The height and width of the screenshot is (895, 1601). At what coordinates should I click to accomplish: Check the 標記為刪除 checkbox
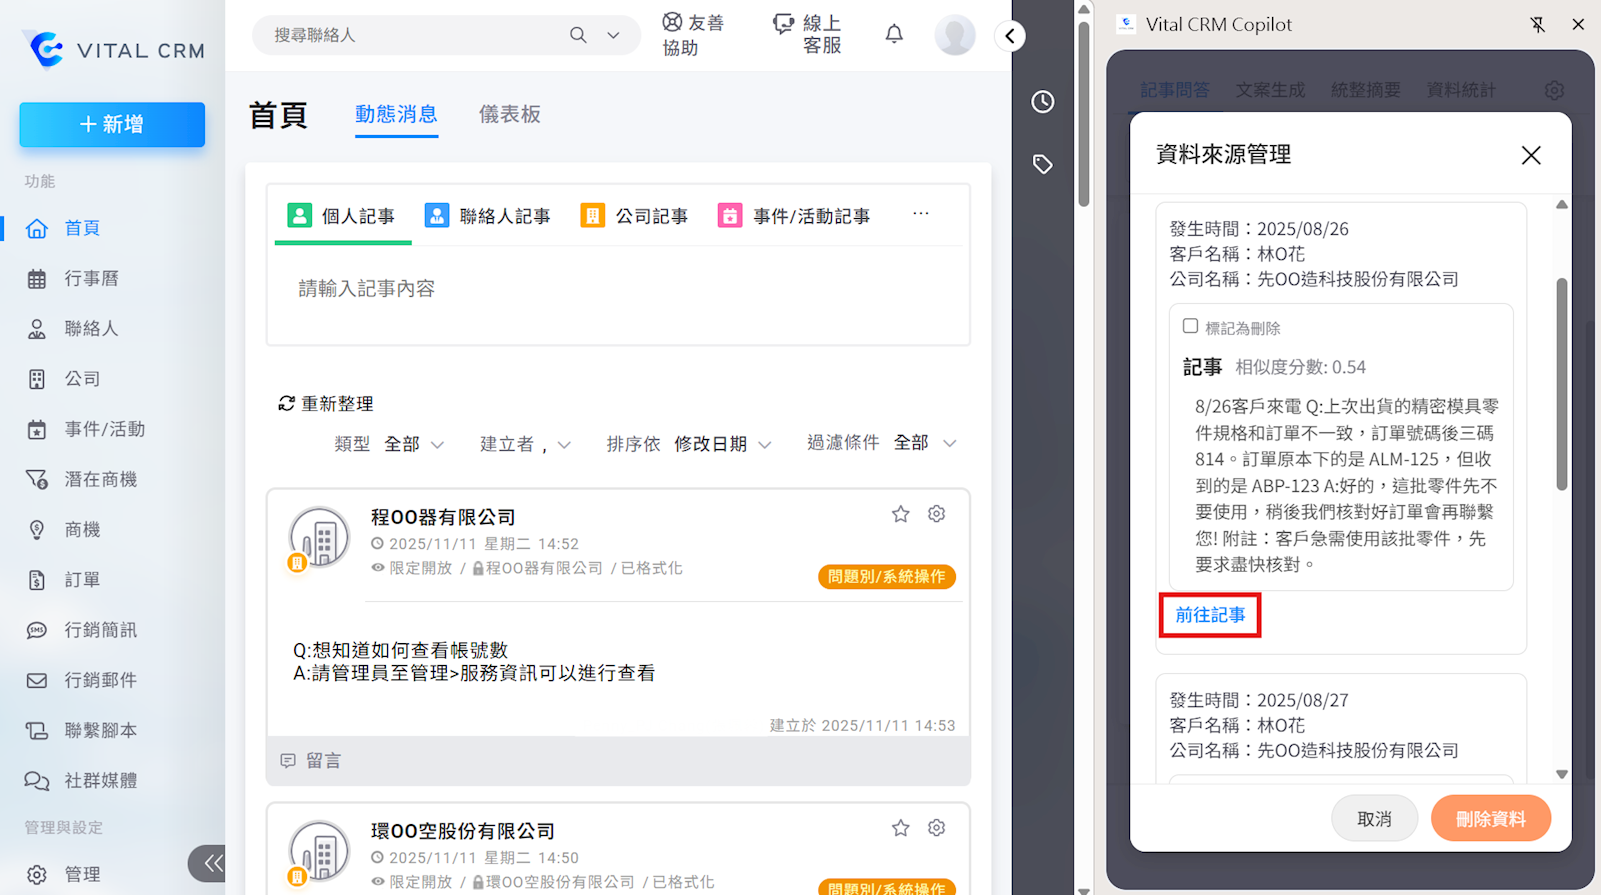click(1190, 326)
